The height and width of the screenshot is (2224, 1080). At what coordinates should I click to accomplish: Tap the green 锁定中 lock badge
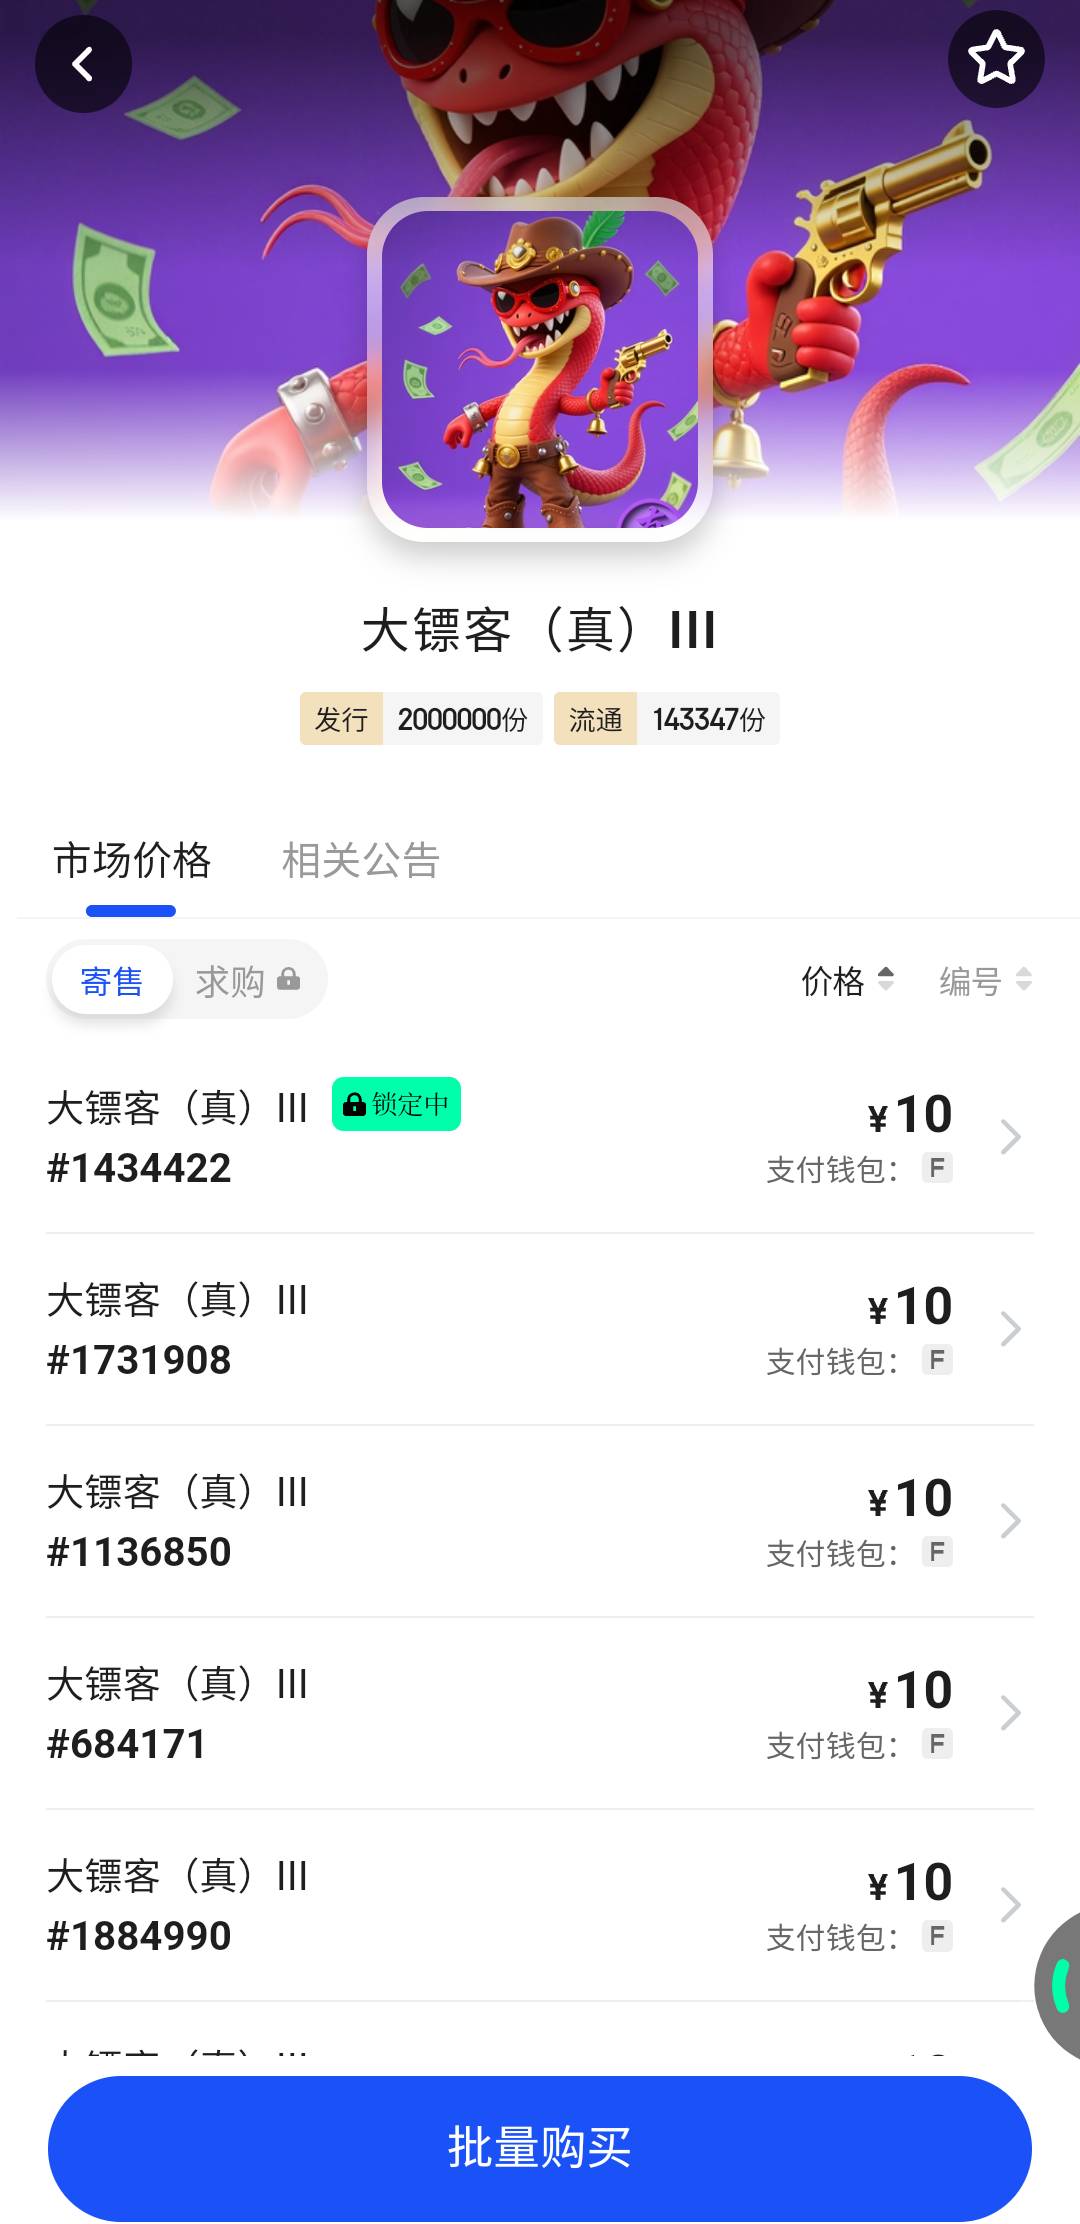(396, 1104)
